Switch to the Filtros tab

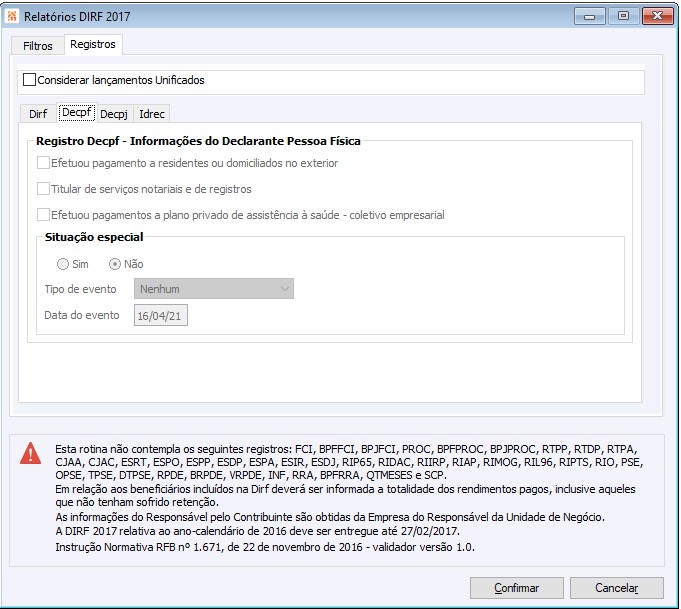coord(38,46)
